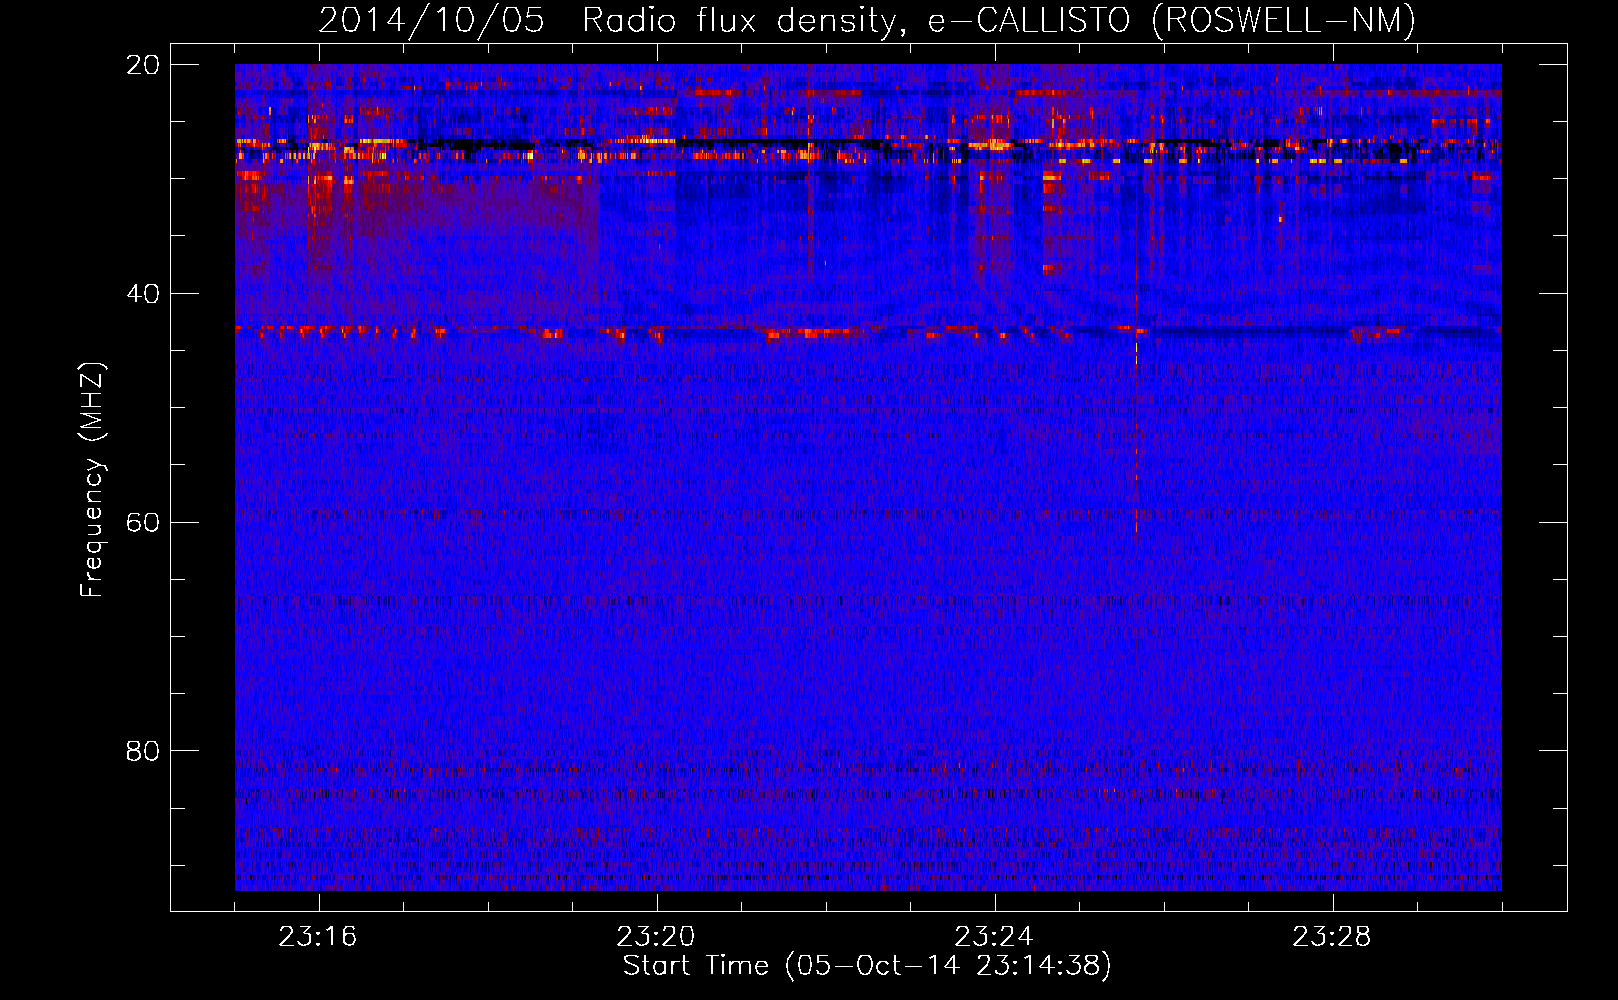
Task: Click the plot title naming e-CALLISTO (ROSWELL-NM)
Action: [867, 21]
